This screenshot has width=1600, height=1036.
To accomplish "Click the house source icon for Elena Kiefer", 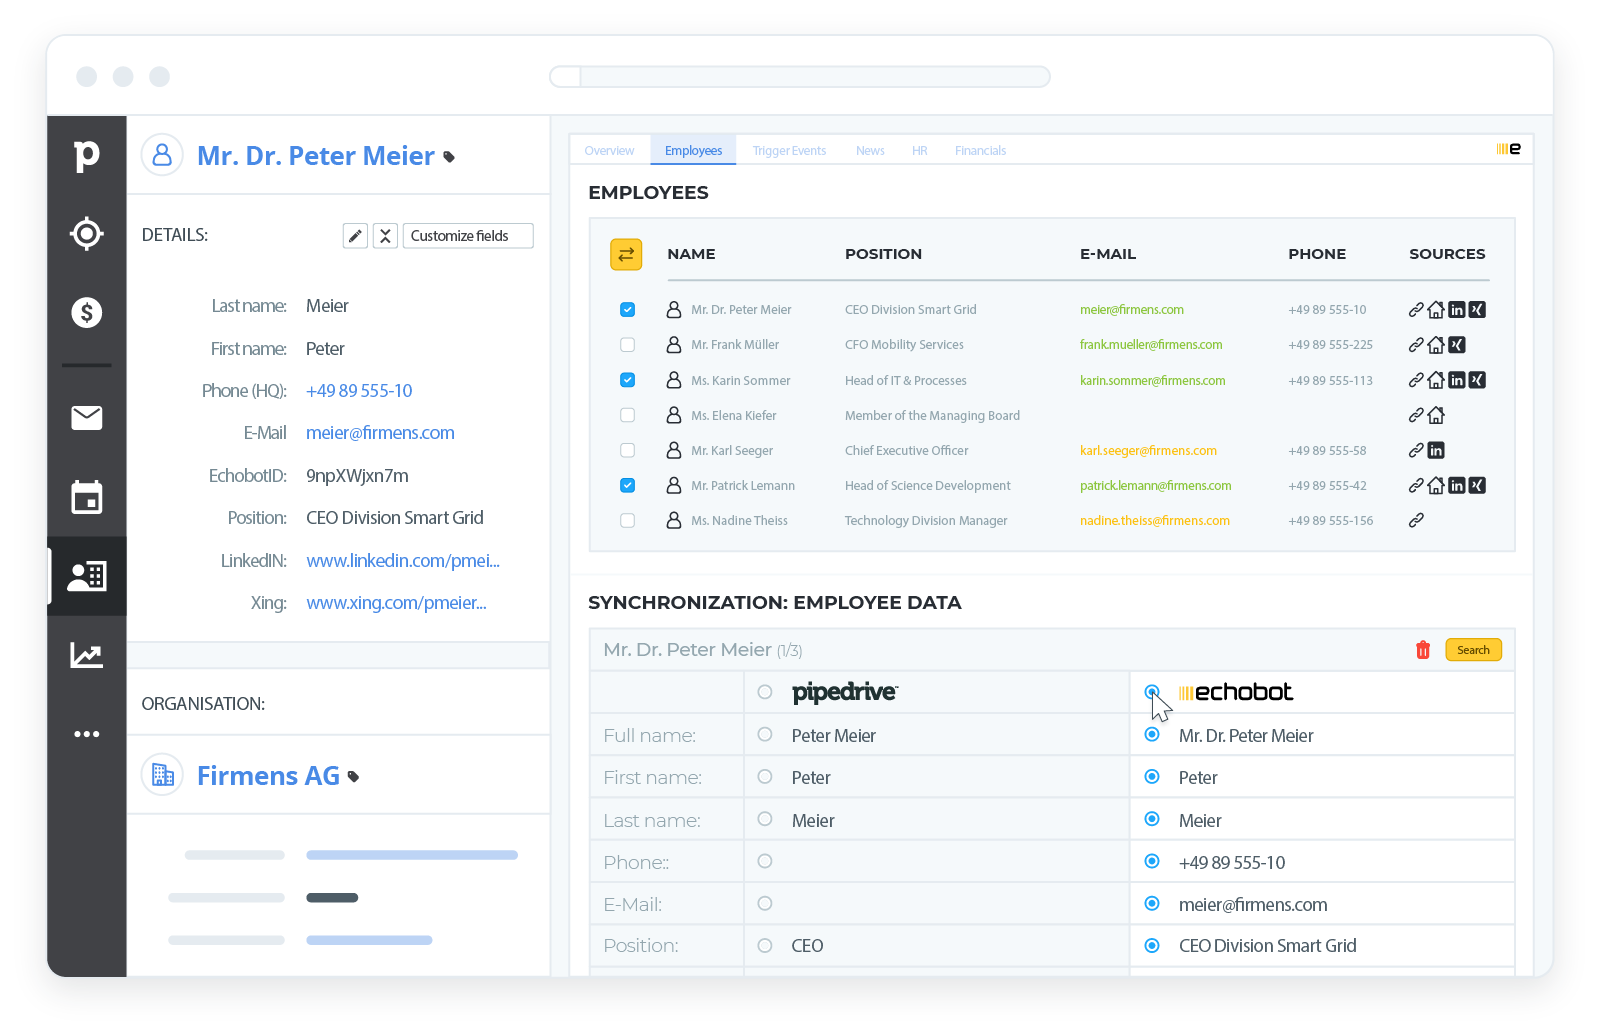I will (x=1436, y=415).
